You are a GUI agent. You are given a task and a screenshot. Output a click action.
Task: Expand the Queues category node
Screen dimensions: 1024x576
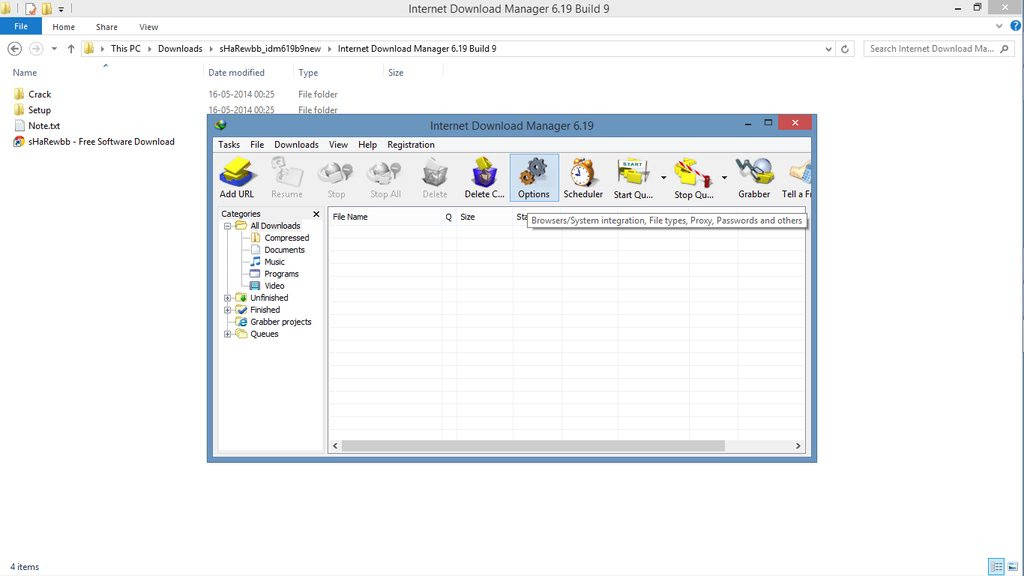227,334
